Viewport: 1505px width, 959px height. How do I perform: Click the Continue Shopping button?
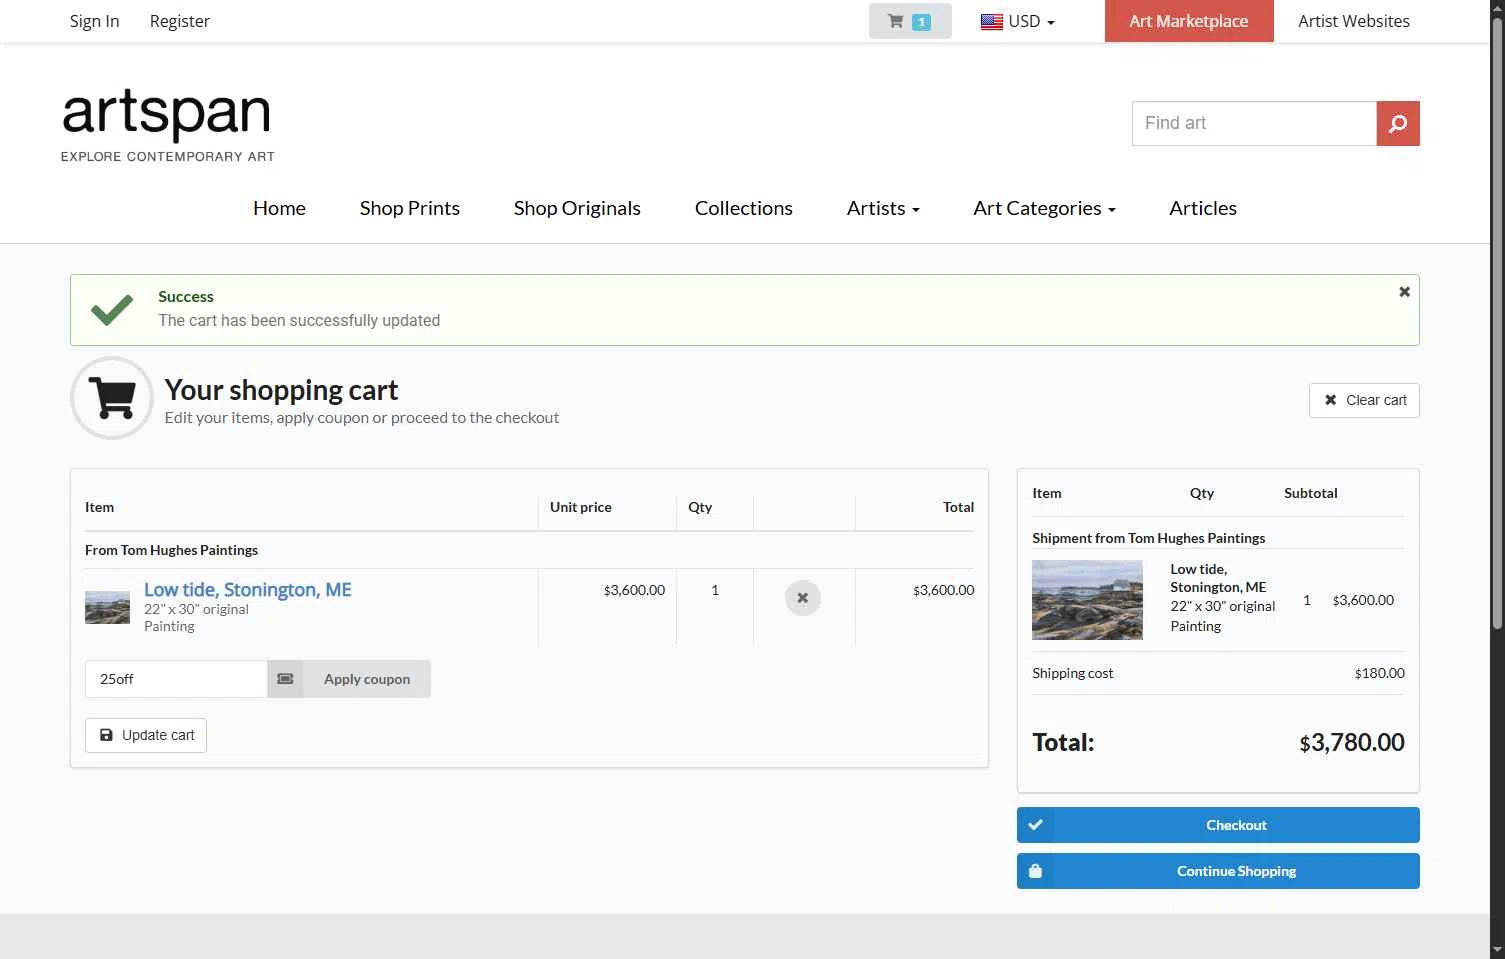pyautogui.click(x=1218, y=871)
